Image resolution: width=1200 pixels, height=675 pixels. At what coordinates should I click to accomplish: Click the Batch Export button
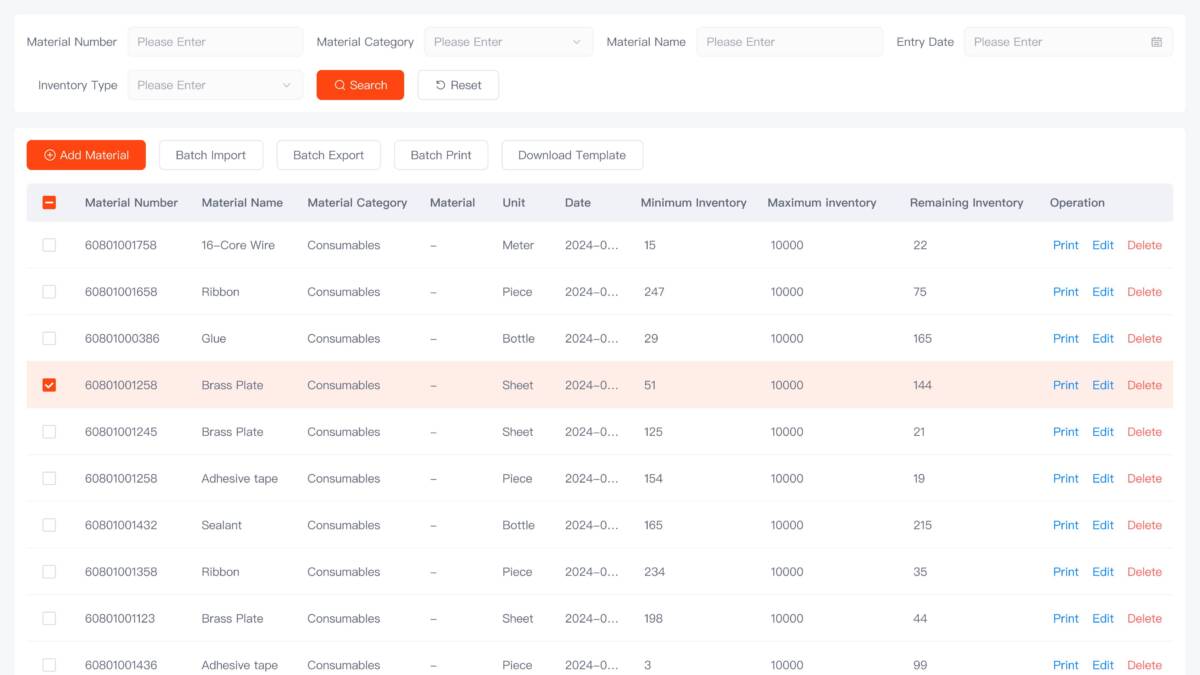(x=328, y=155)
